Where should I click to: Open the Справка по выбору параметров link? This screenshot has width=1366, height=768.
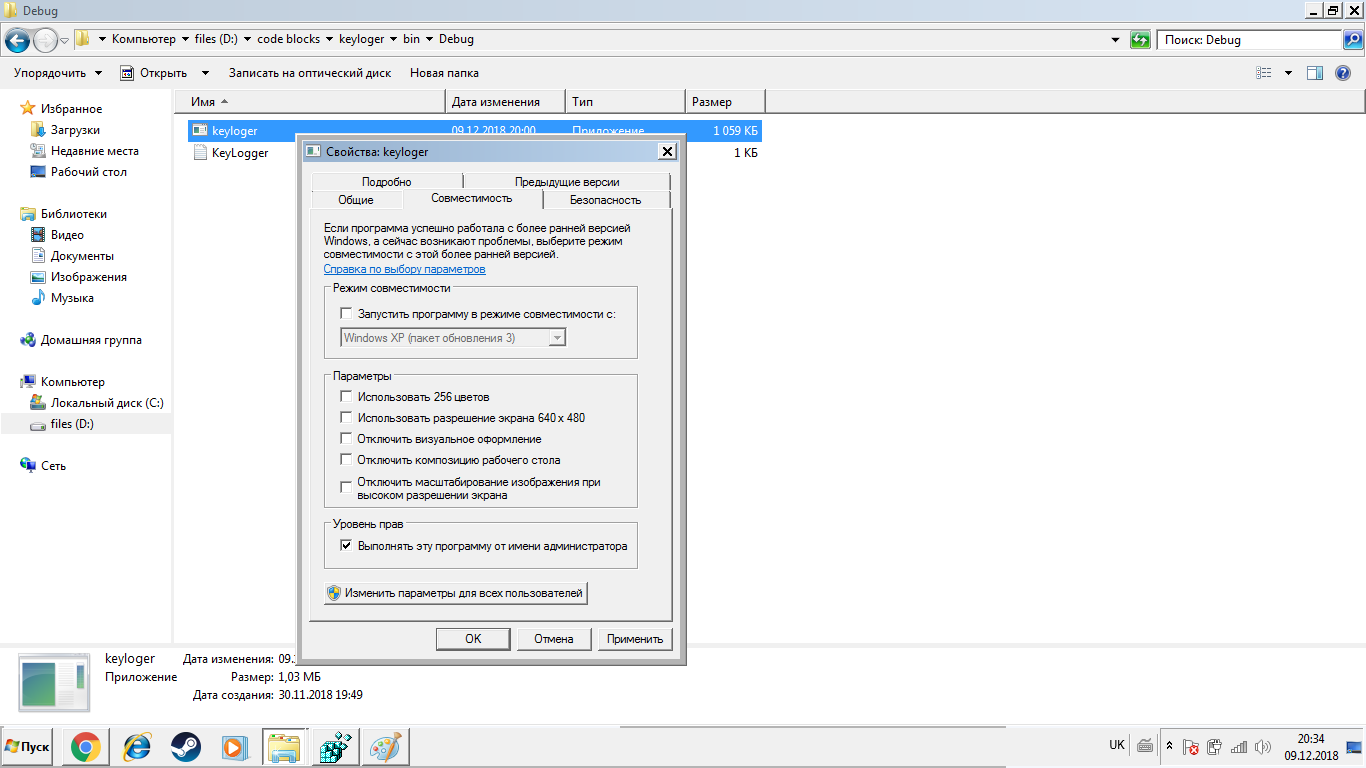click(x=404, y=269)
